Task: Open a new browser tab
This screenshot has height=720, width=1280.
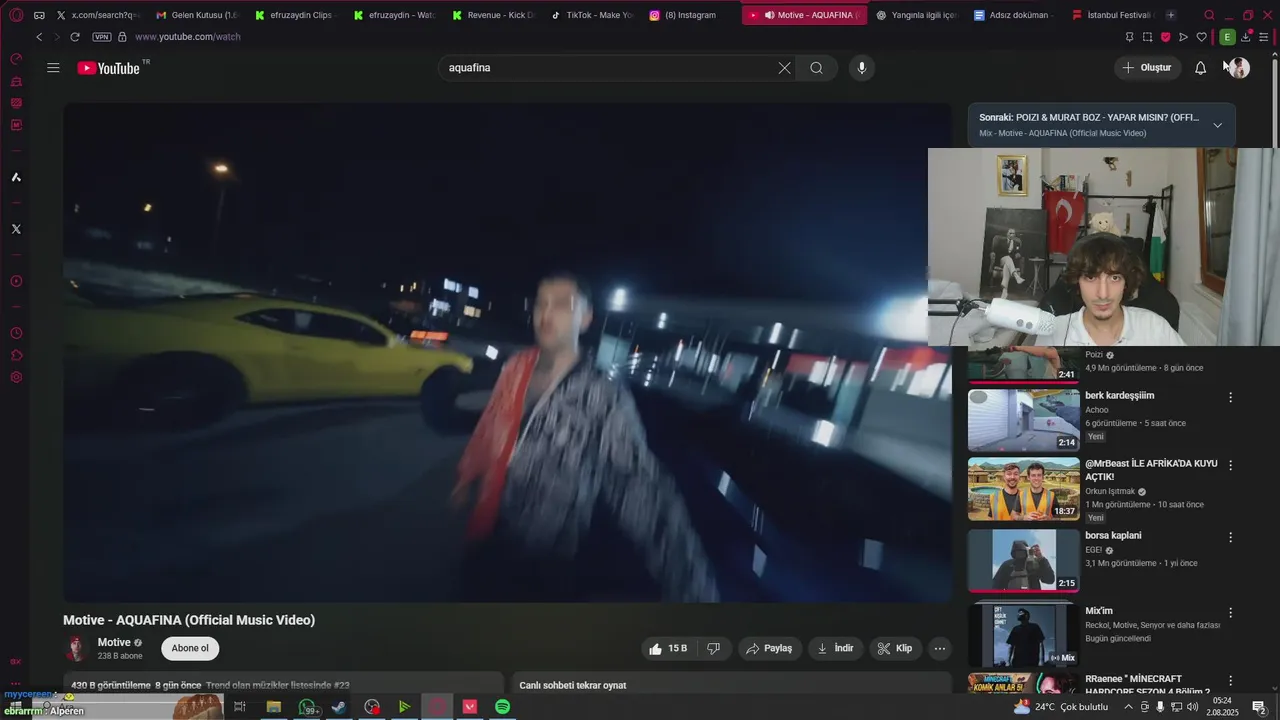Action: coord(1171,15)
